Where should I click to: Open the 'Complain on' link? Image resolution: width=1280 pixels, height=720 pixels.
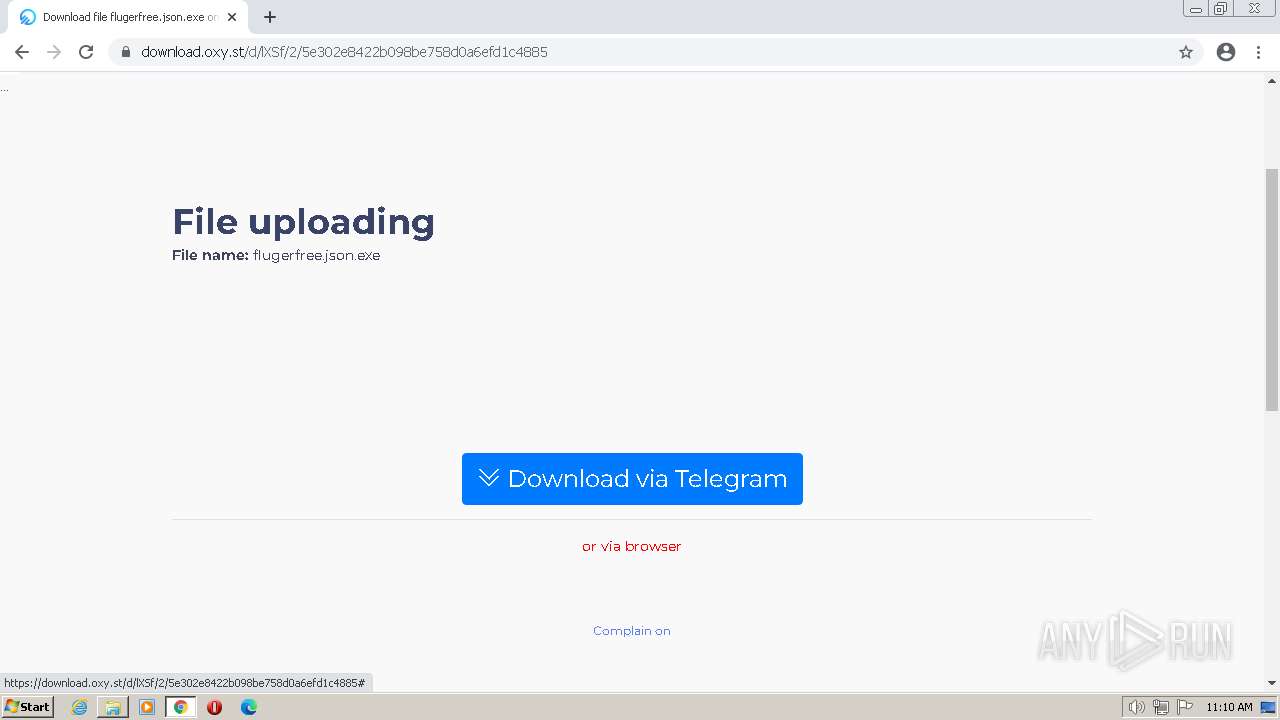click(632, 631)
